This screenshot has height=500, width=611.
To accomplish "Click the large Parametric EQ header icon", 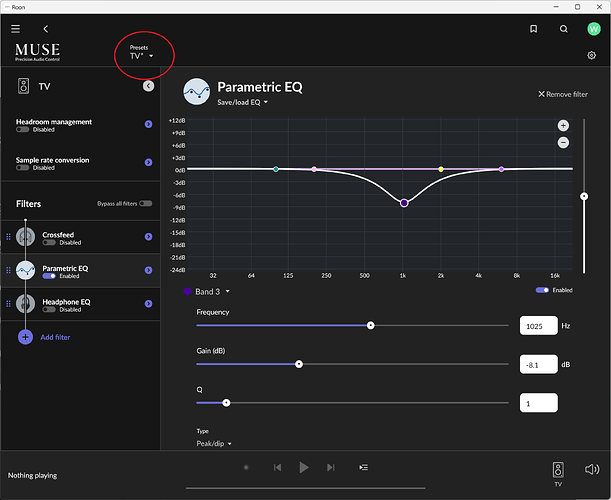I will tap(197, 92).
